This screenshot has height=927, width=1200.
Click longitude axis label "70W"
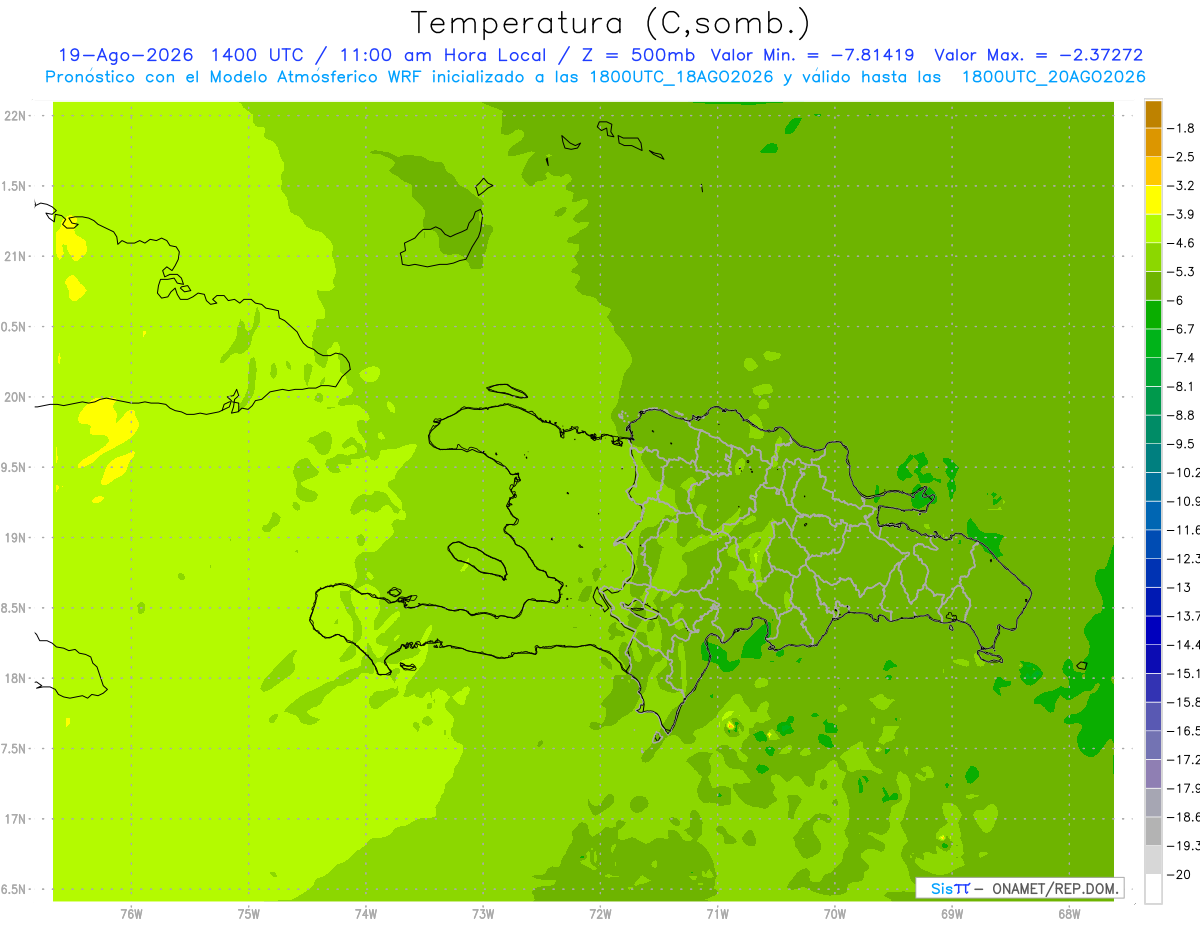[835, 913]
